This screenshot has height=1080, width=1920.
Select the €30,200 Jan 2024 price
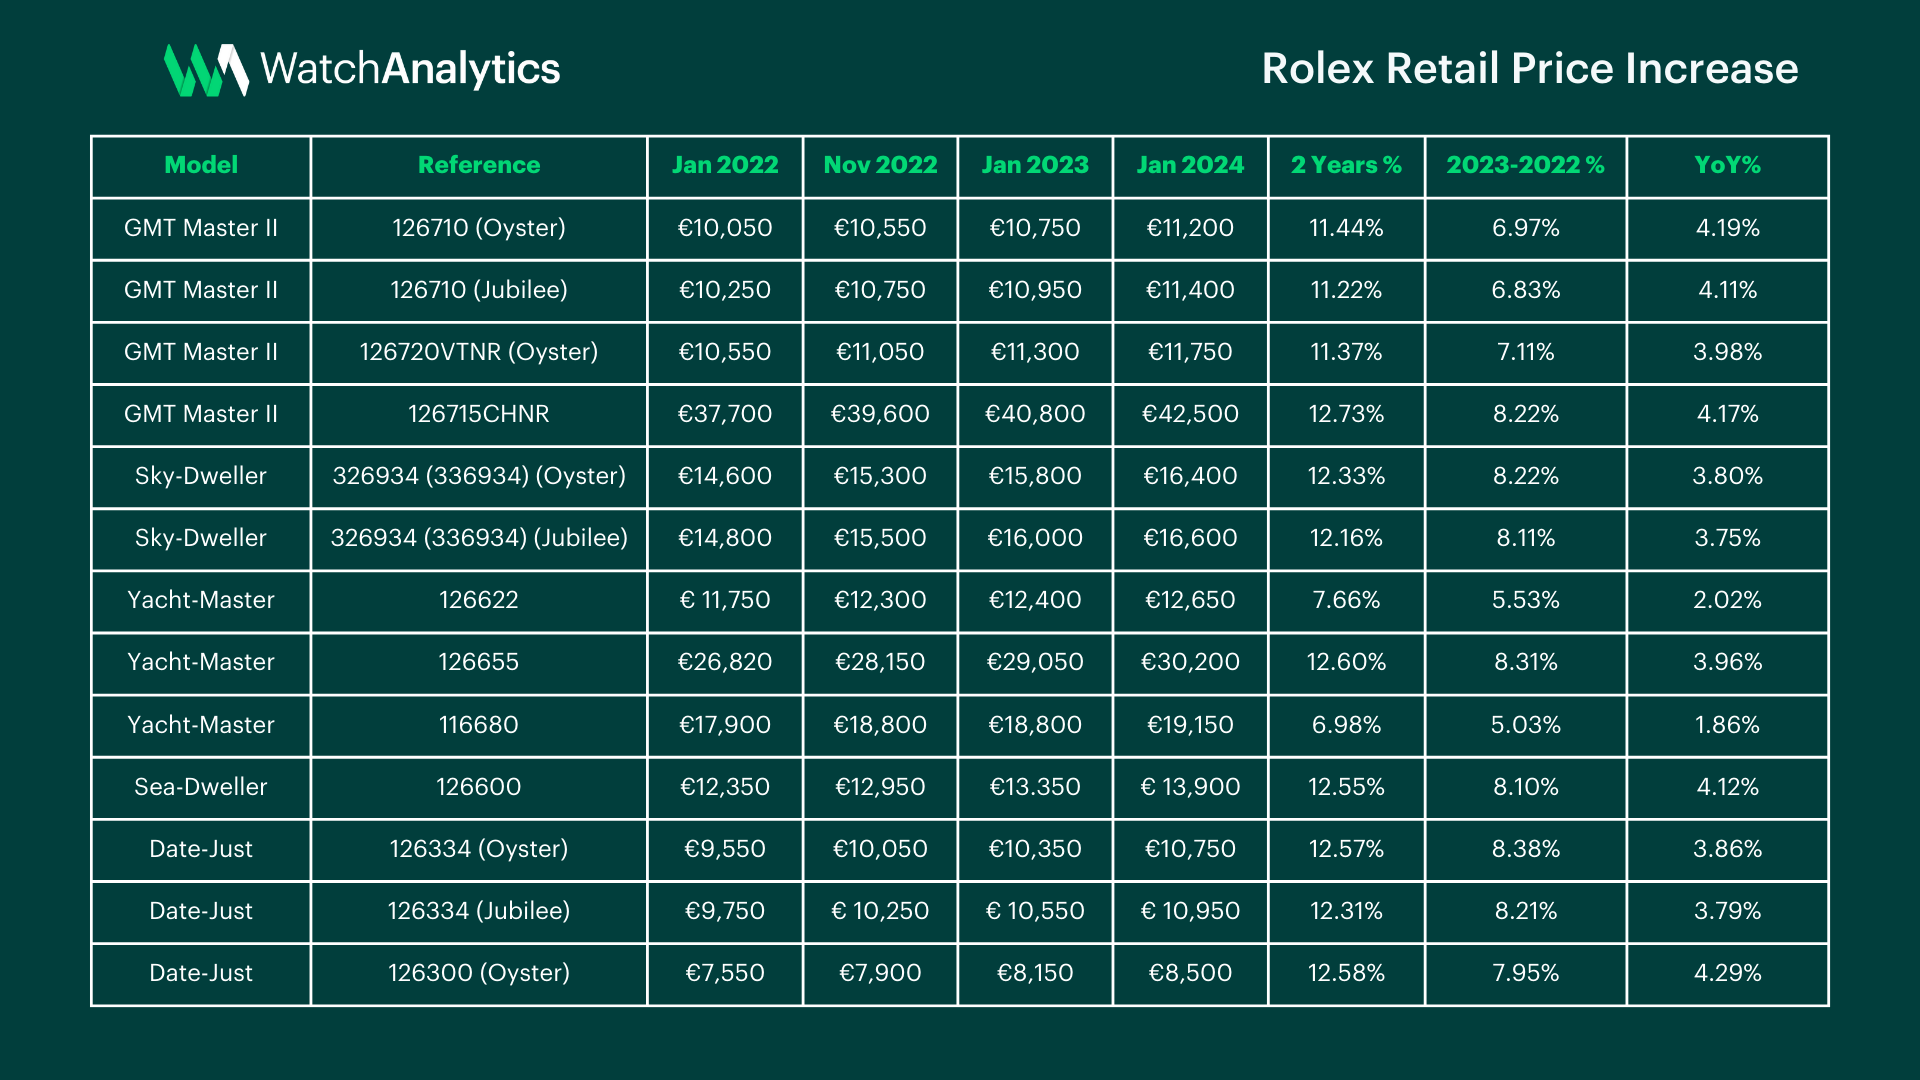coord(1190,662)
